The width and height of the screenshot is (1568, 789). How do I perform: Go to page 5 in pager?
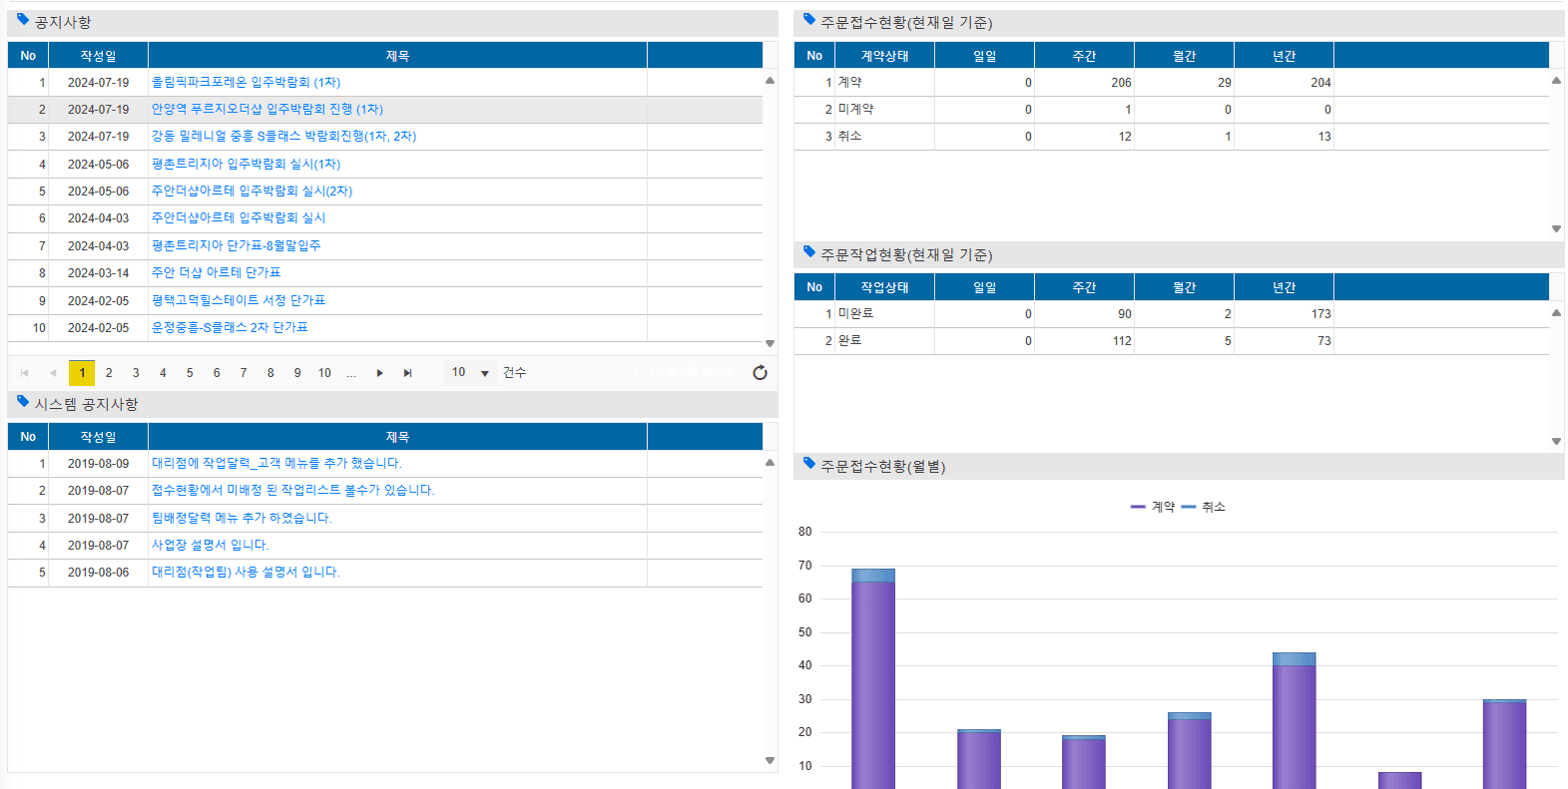[x=189, y=373]
